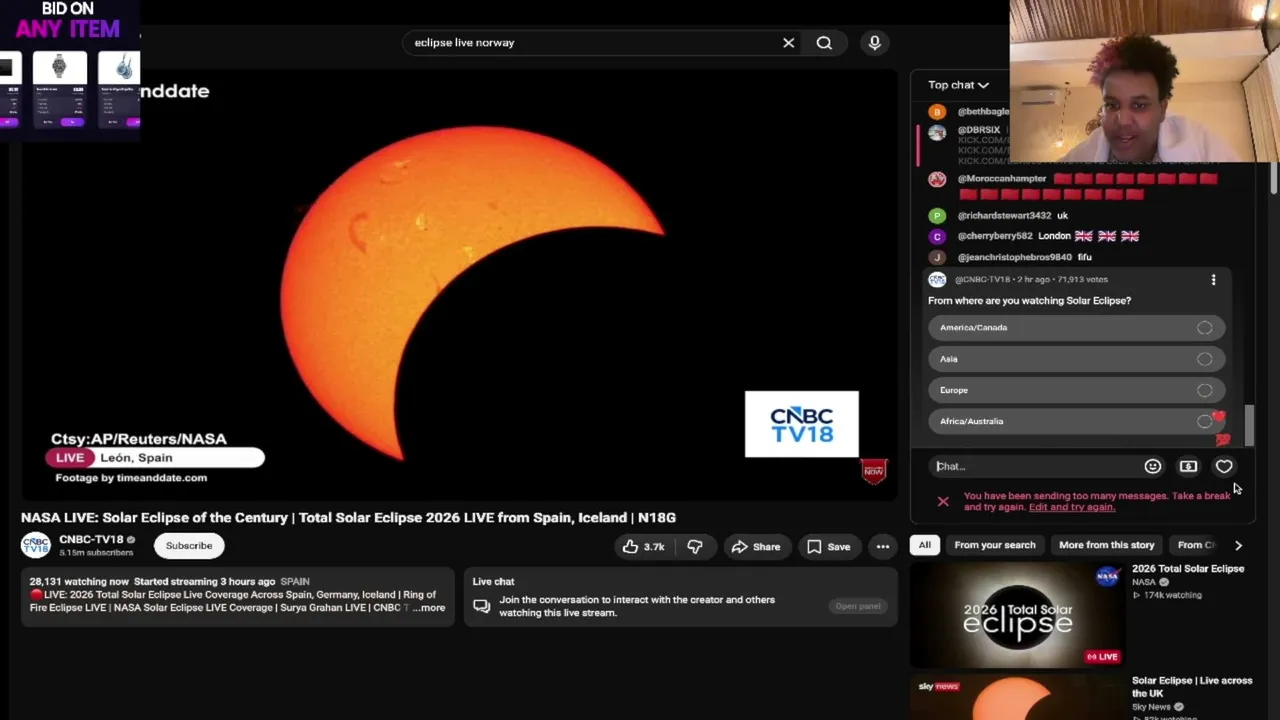Select From your search chip
The height and width of the screenshot is (720, 1280).
pos(995,545)
